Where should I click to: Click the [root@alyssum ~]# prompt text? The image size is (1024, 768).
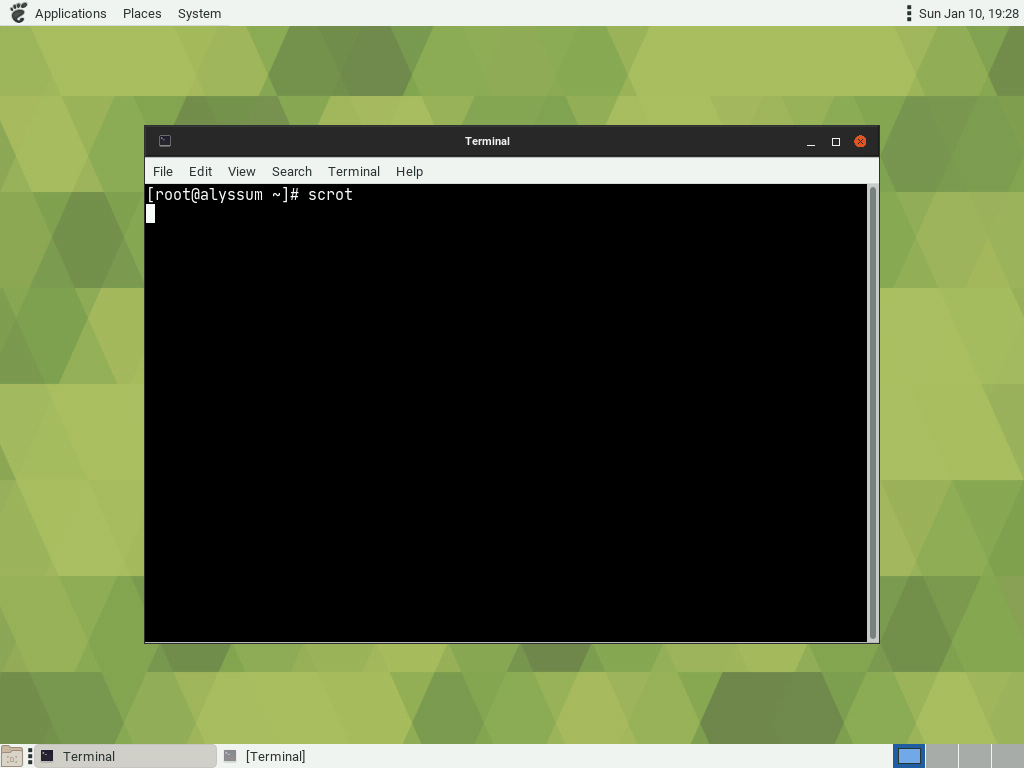point(223,195)
